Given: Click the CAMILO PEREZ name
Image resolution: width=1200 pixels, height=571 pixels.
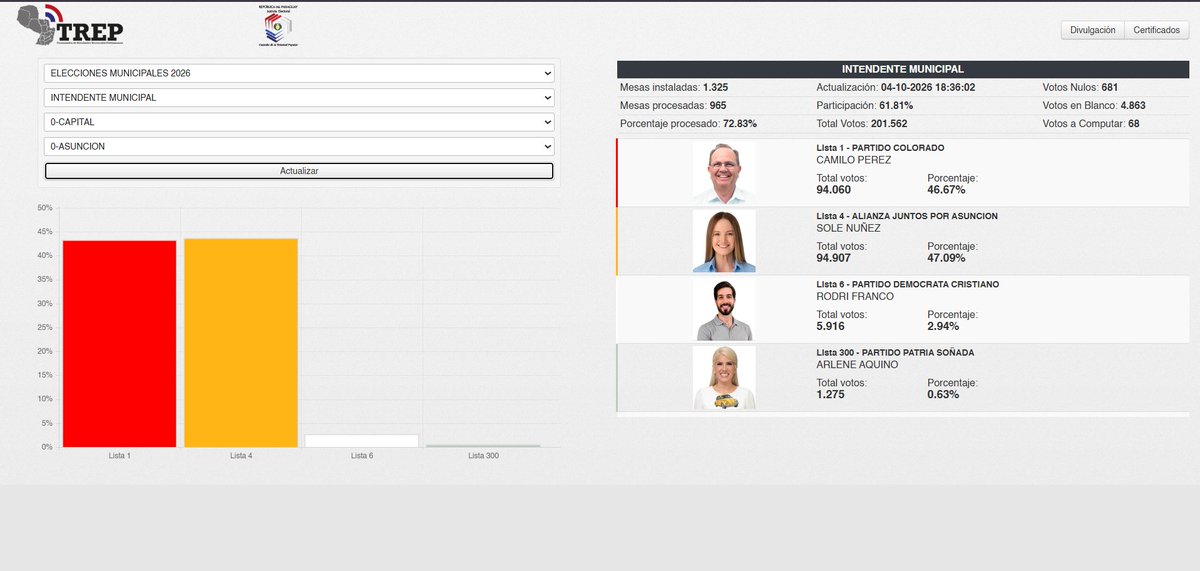Looking at the screenshot, I should [854, 160].
